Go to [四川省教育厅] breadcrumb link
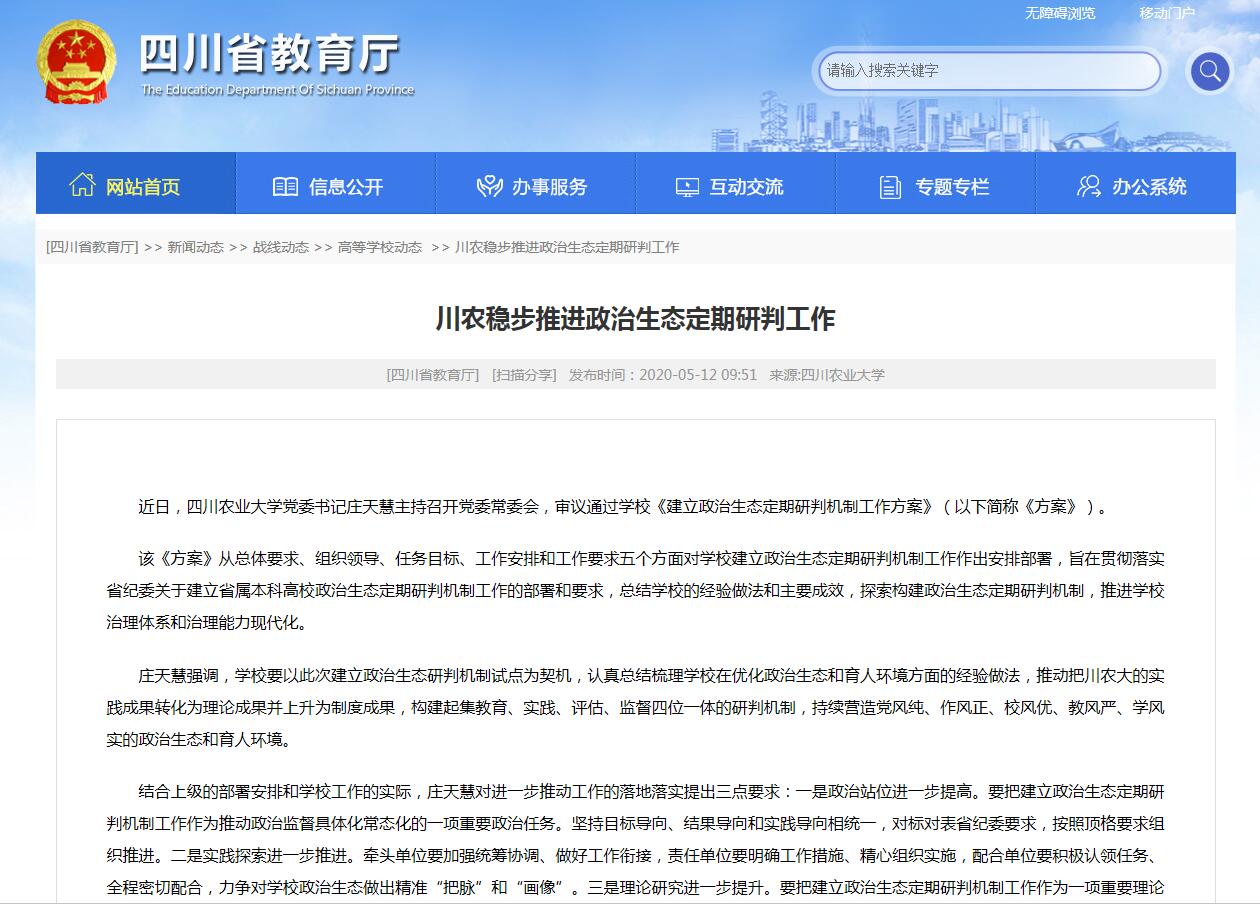The image size is (1260, 904). [92, 247]
